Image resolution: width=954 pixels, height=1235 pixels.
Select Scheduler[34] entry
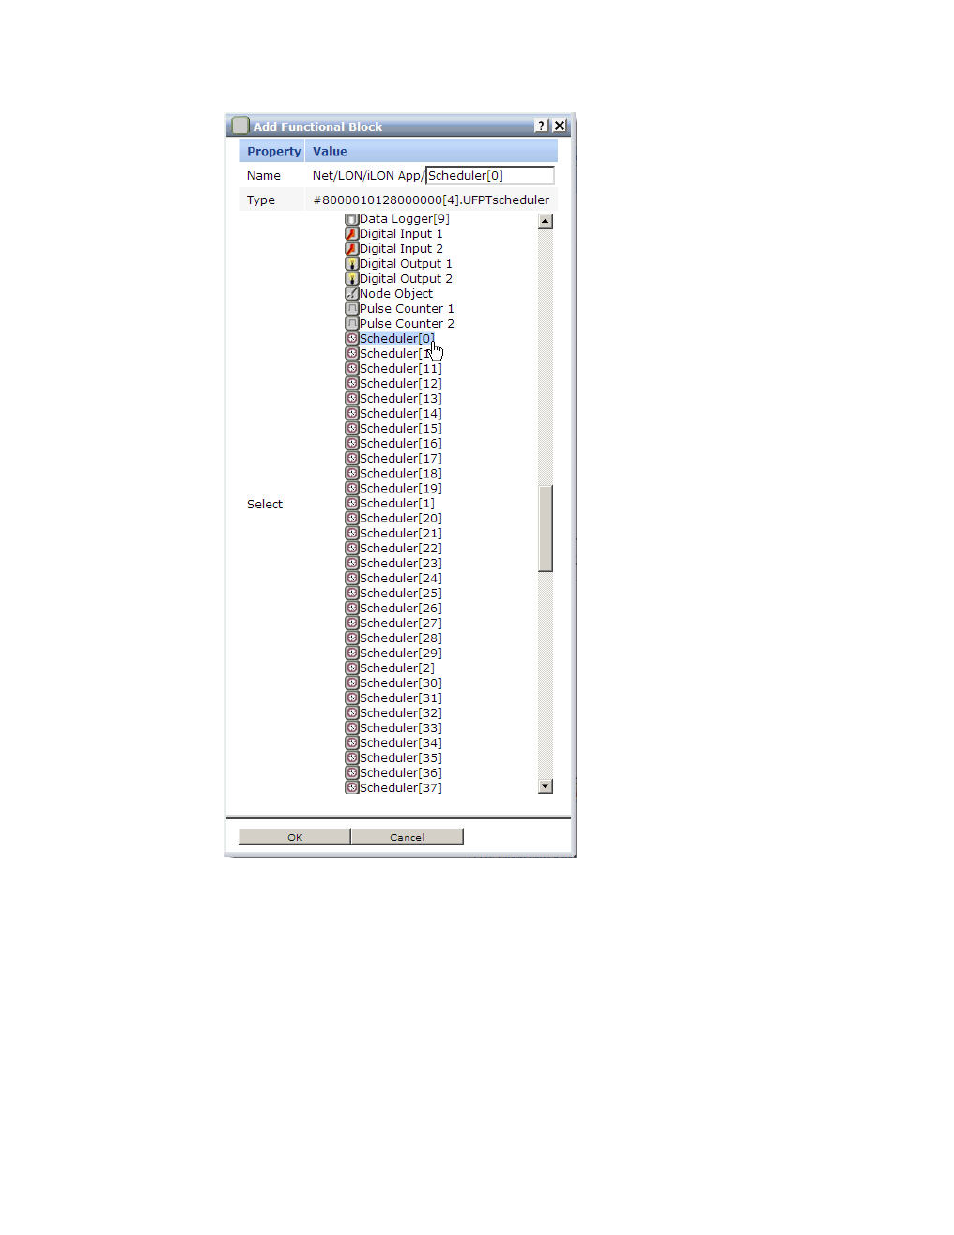pos(400,744)
